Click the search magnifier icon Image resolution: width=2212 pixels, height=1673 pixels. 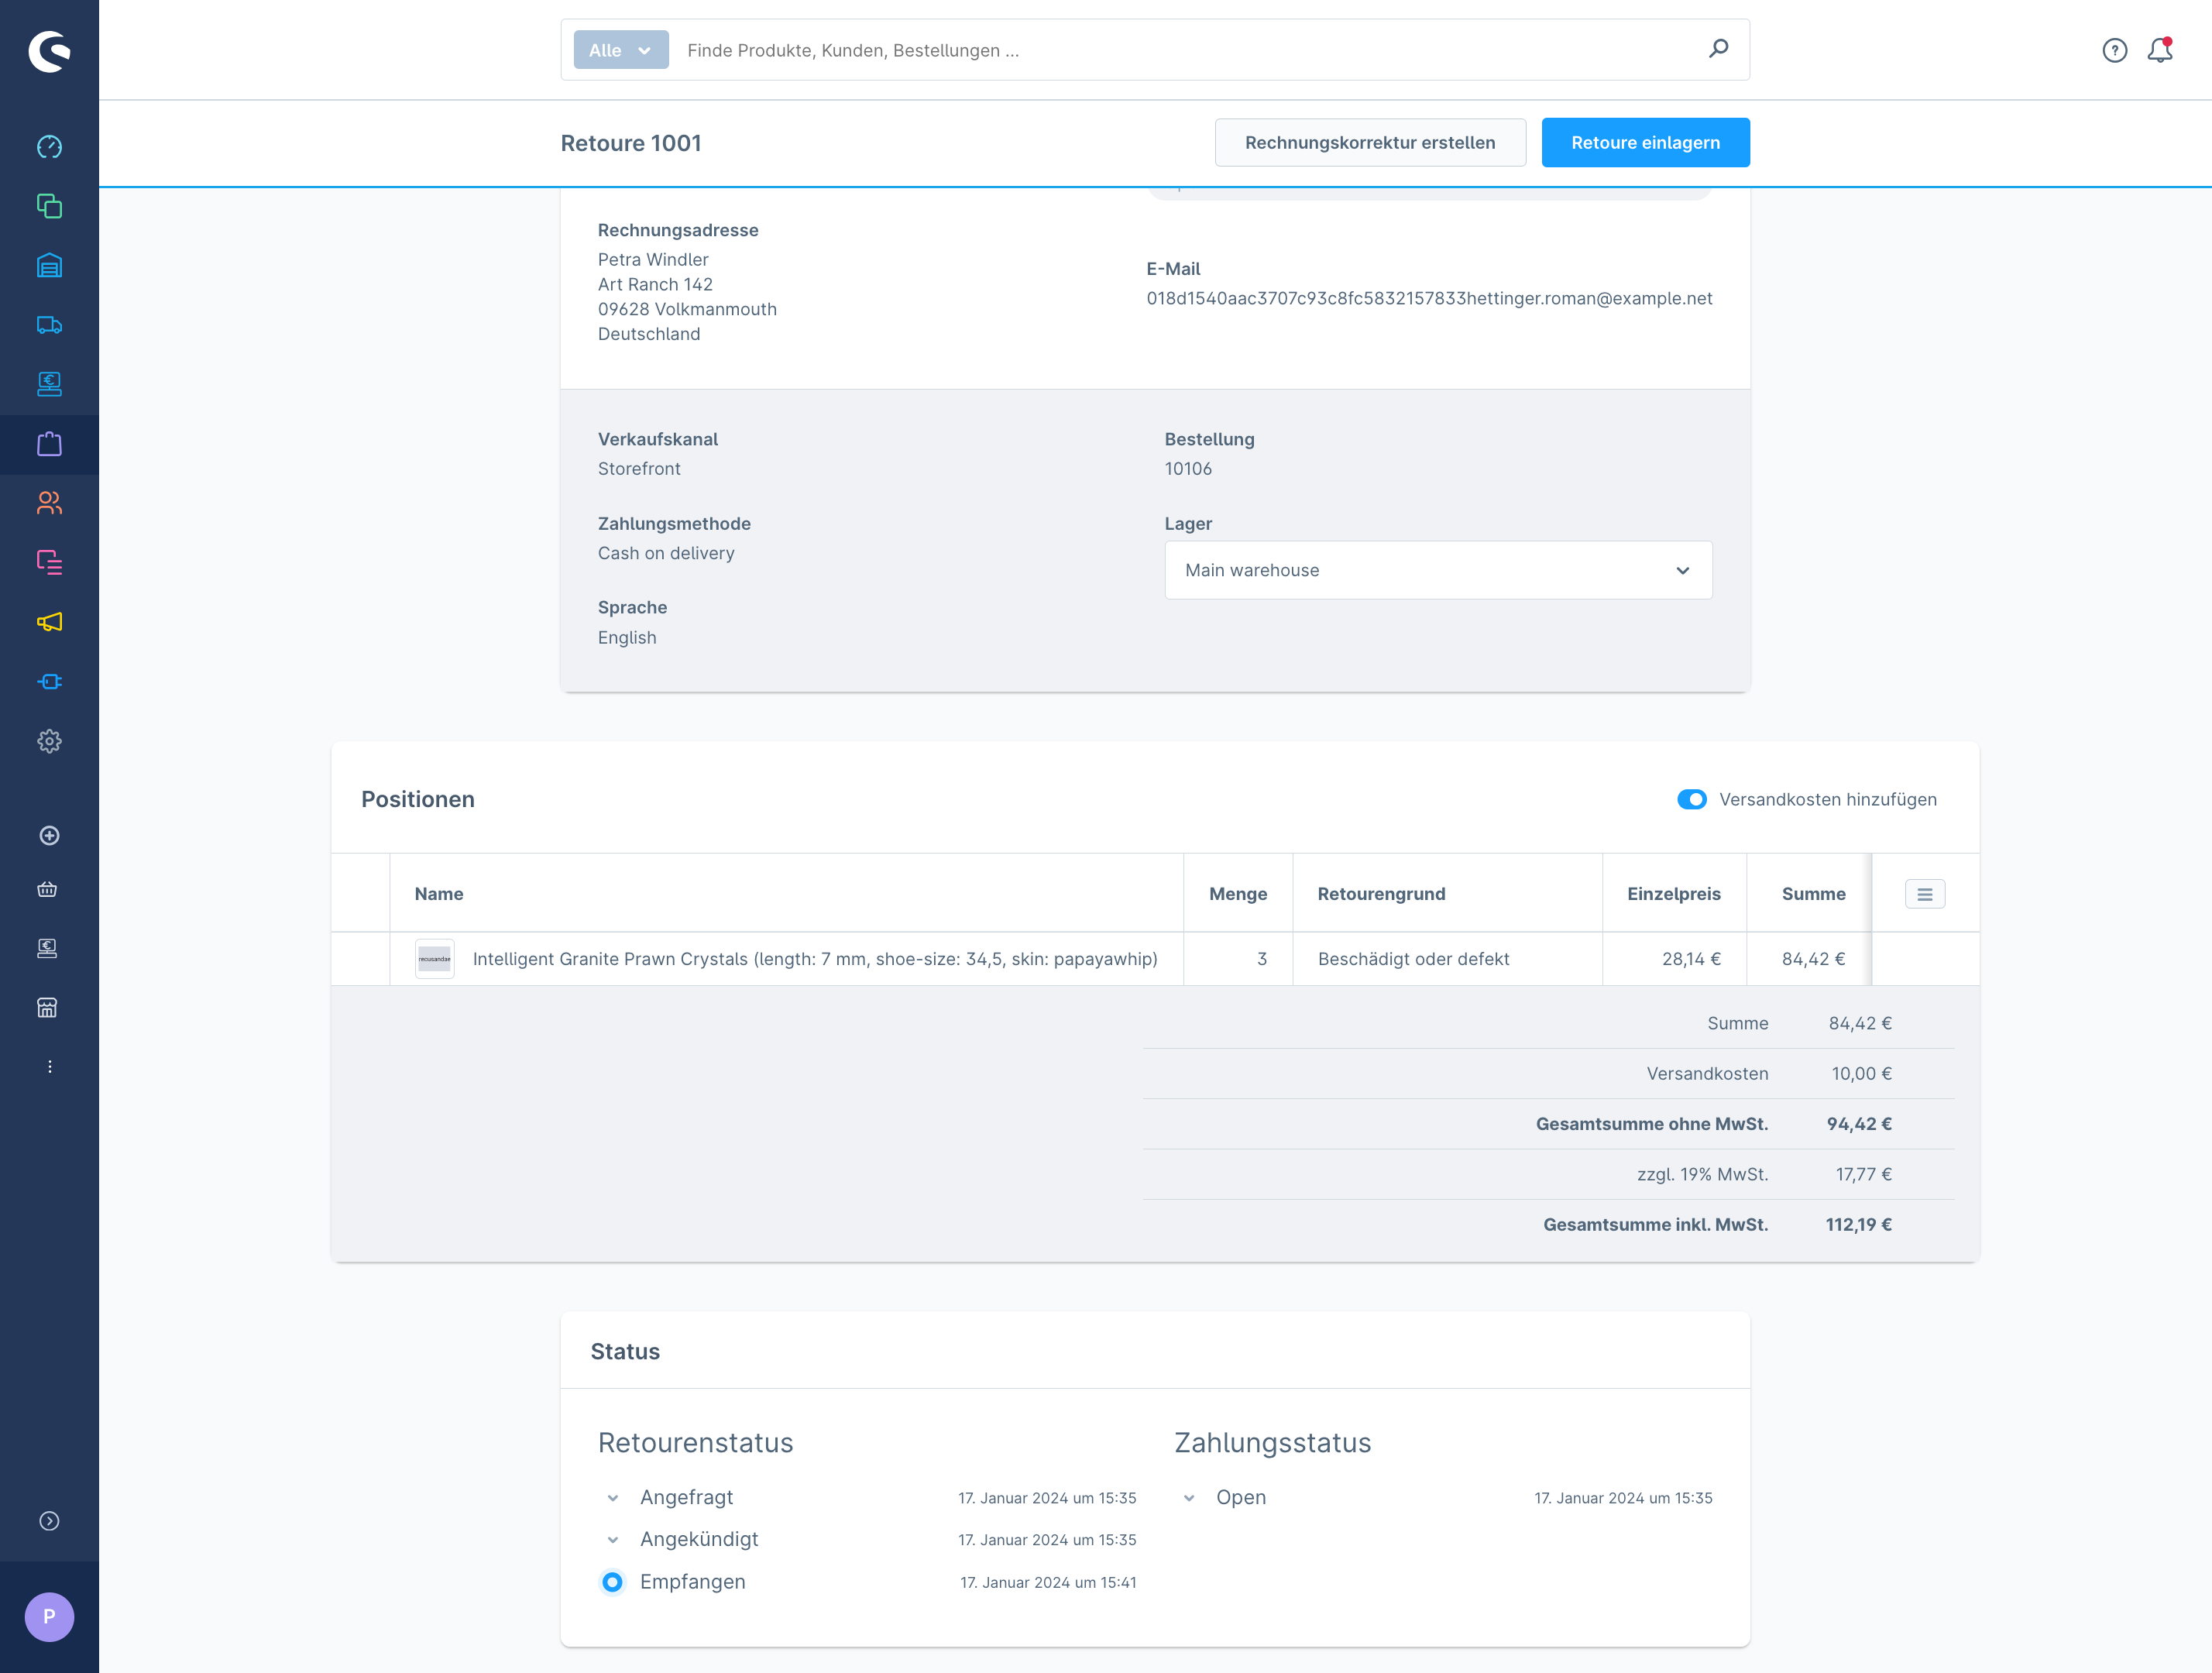[x=1719, y=49]
